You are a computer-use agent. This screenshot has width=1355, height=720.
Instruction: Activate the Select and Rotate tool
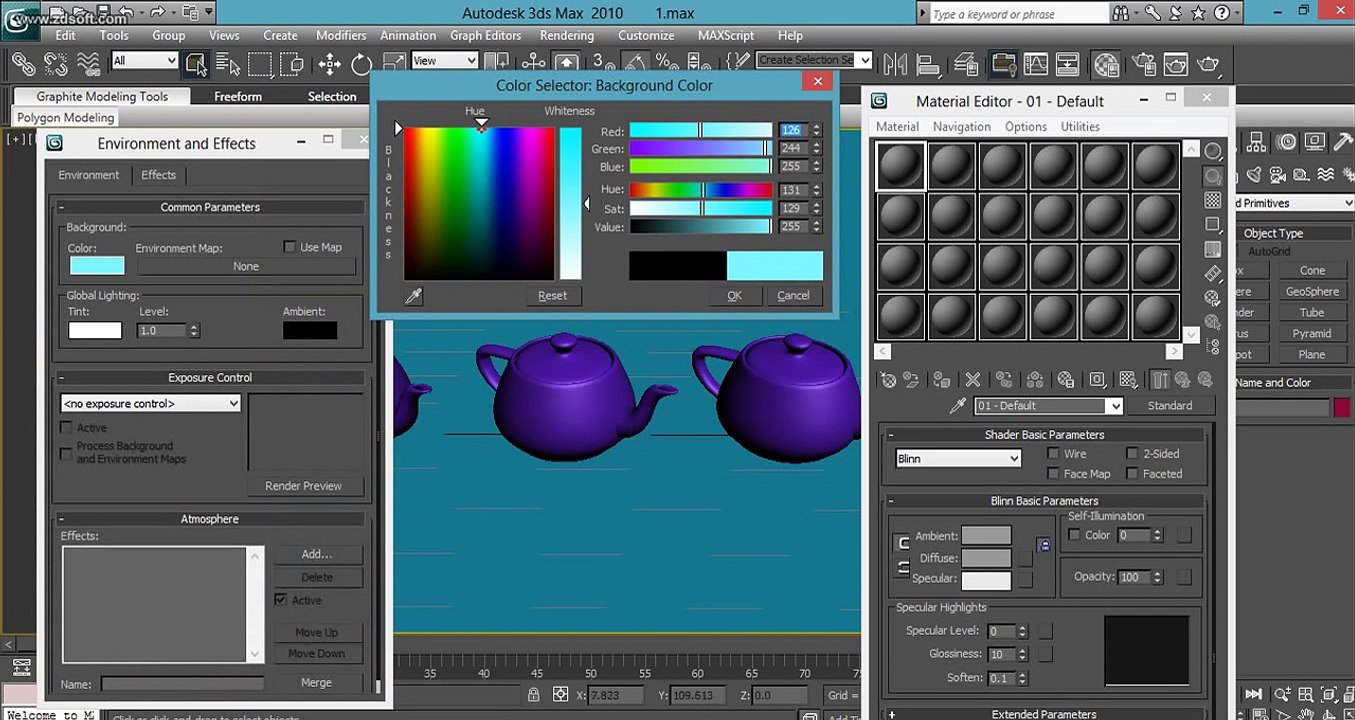pos(362,64)
